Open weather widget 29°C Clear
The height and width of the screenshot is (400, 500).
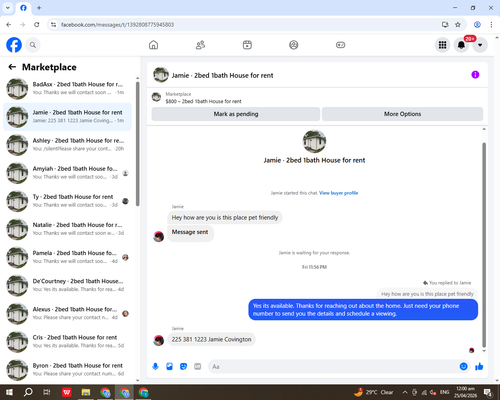pos(373,392)
